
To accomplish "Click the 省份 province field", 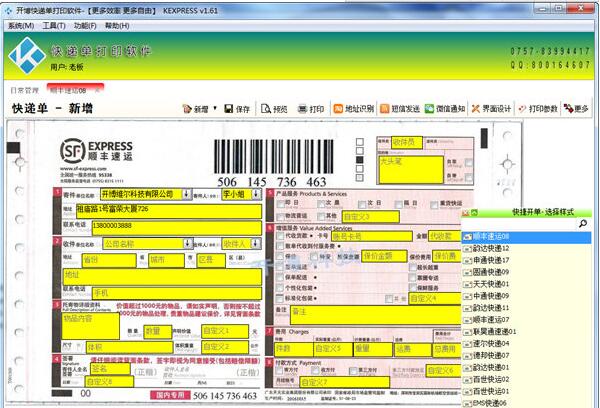I will [109, 260].
